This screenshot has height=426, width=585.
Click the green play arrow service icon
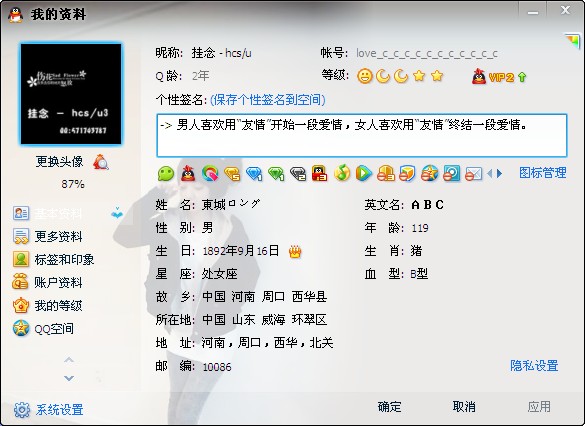[x=363, y=173]
